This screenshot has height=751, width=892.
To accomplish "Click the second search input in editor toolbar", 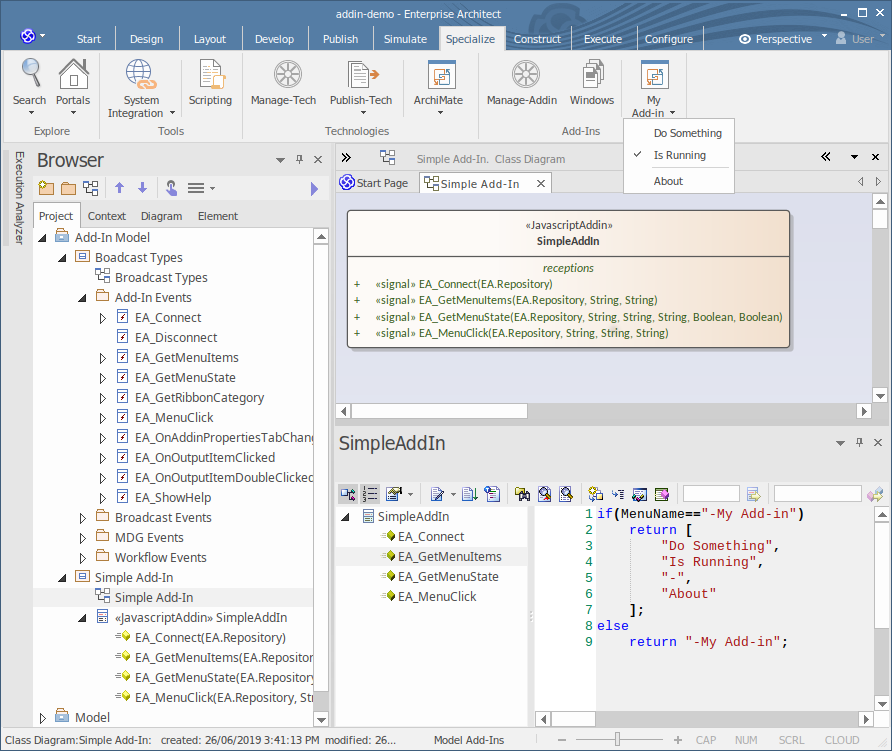I will point(817,494).
